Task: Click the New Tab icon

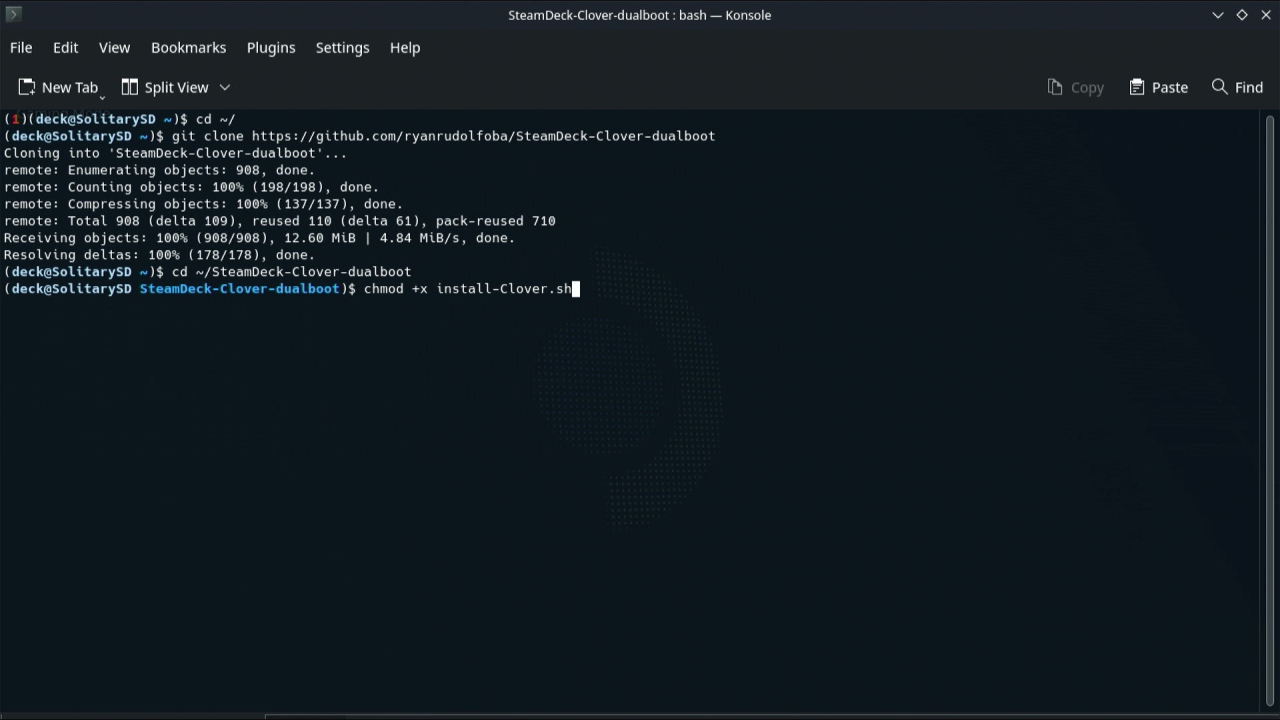Action: (27, 87)
